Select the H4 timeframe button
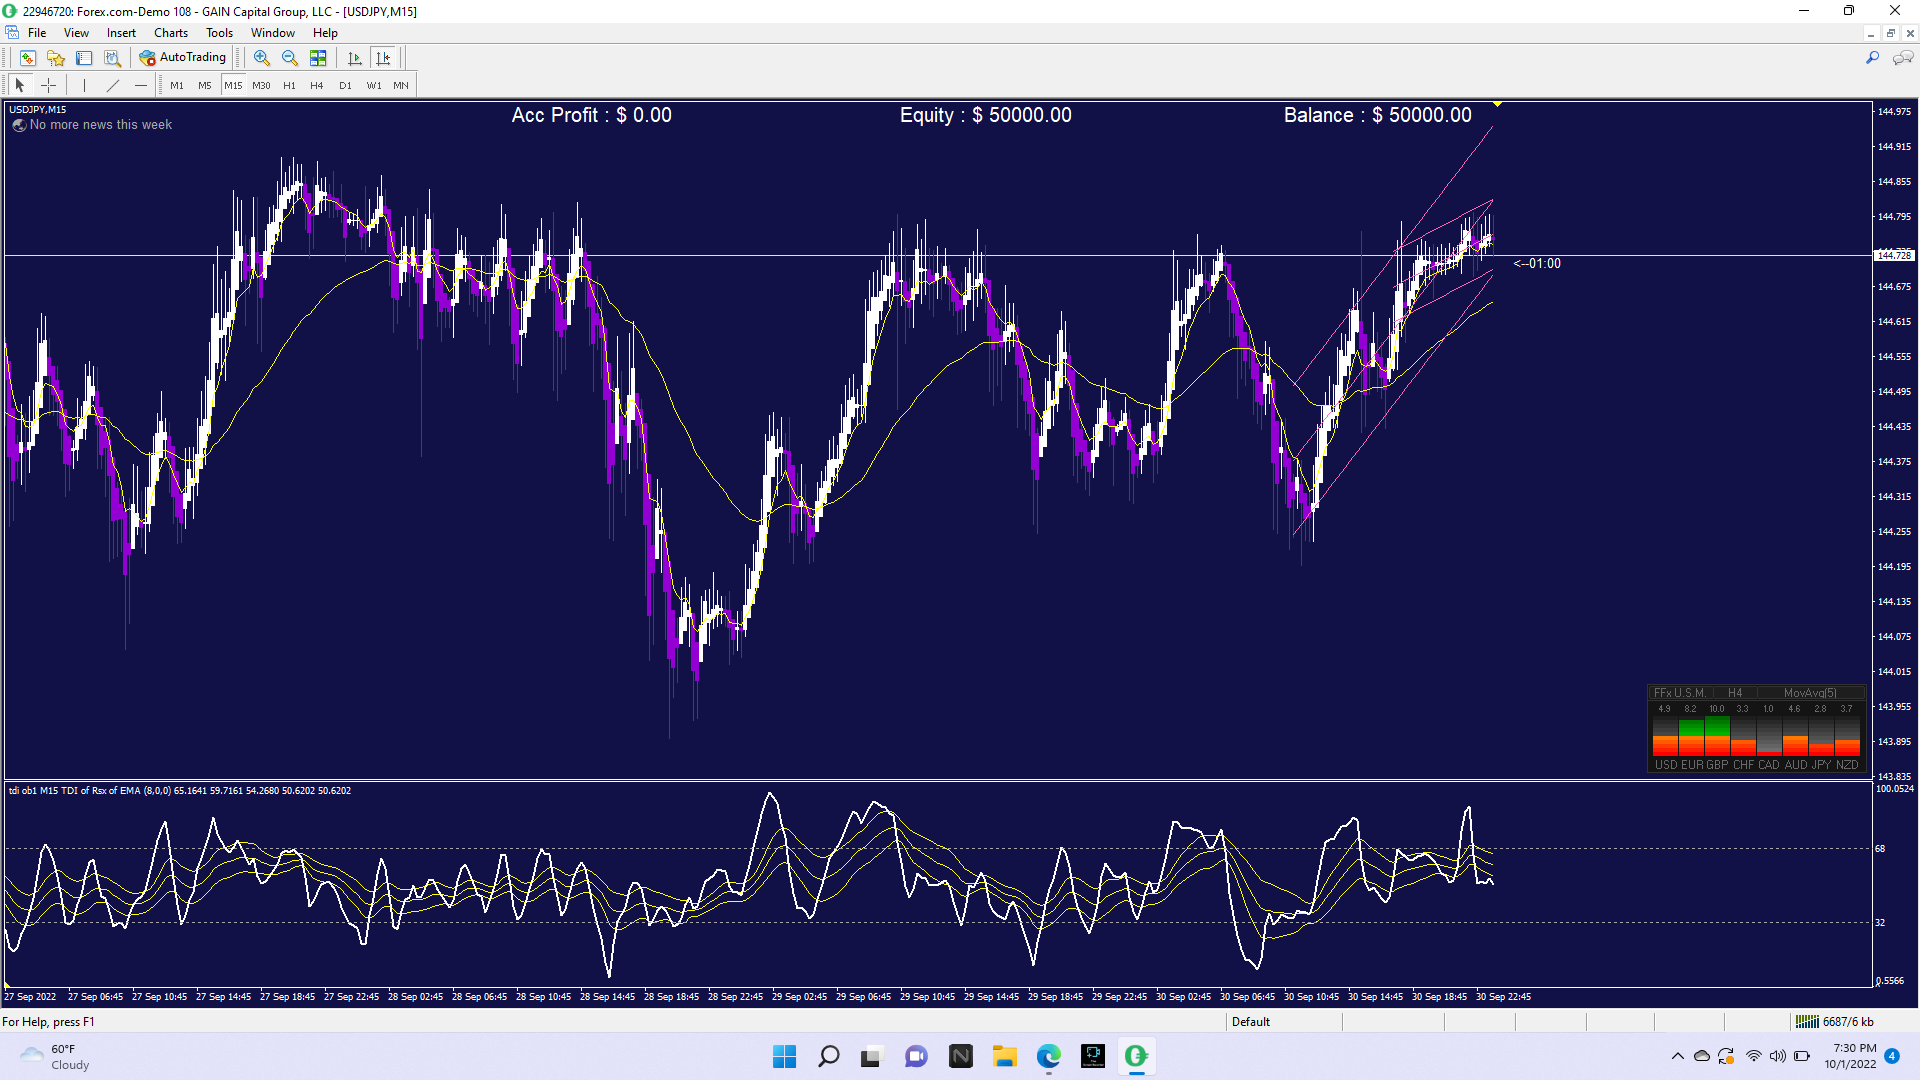The image size is (1920, 1080). (x=317, y=85)
